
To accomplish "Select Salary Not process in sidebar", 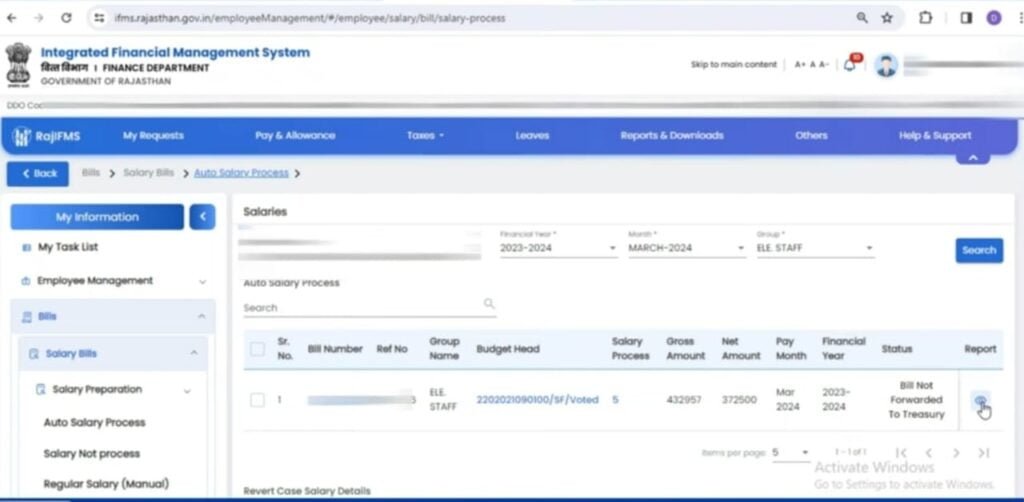I will pos(91,454).
